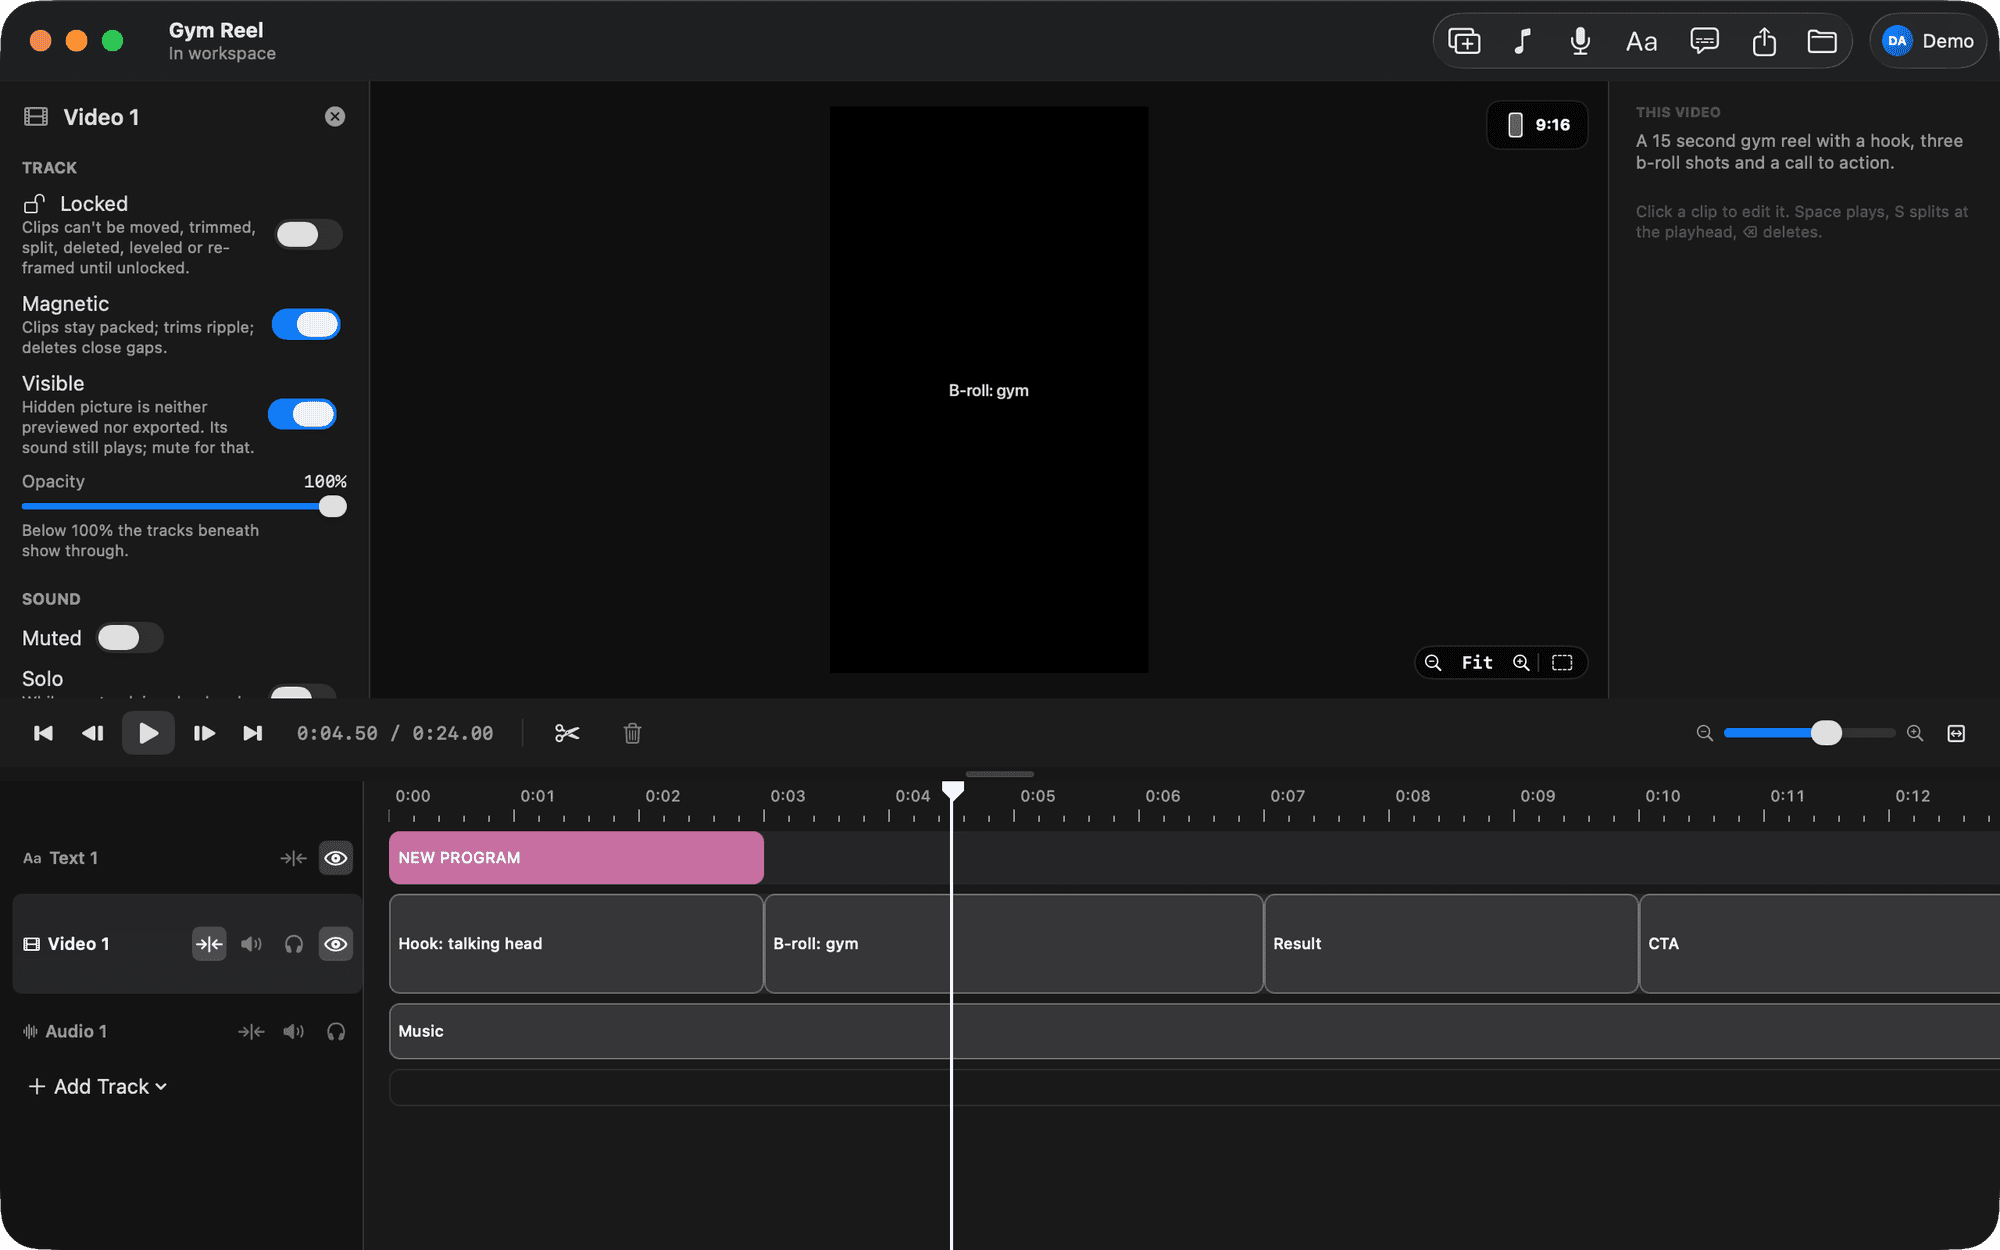Open the 9:16 aspect ratio picker
This screenshot has width=2000, height=1250.
pyautogui.click(x=1537, y=125)
